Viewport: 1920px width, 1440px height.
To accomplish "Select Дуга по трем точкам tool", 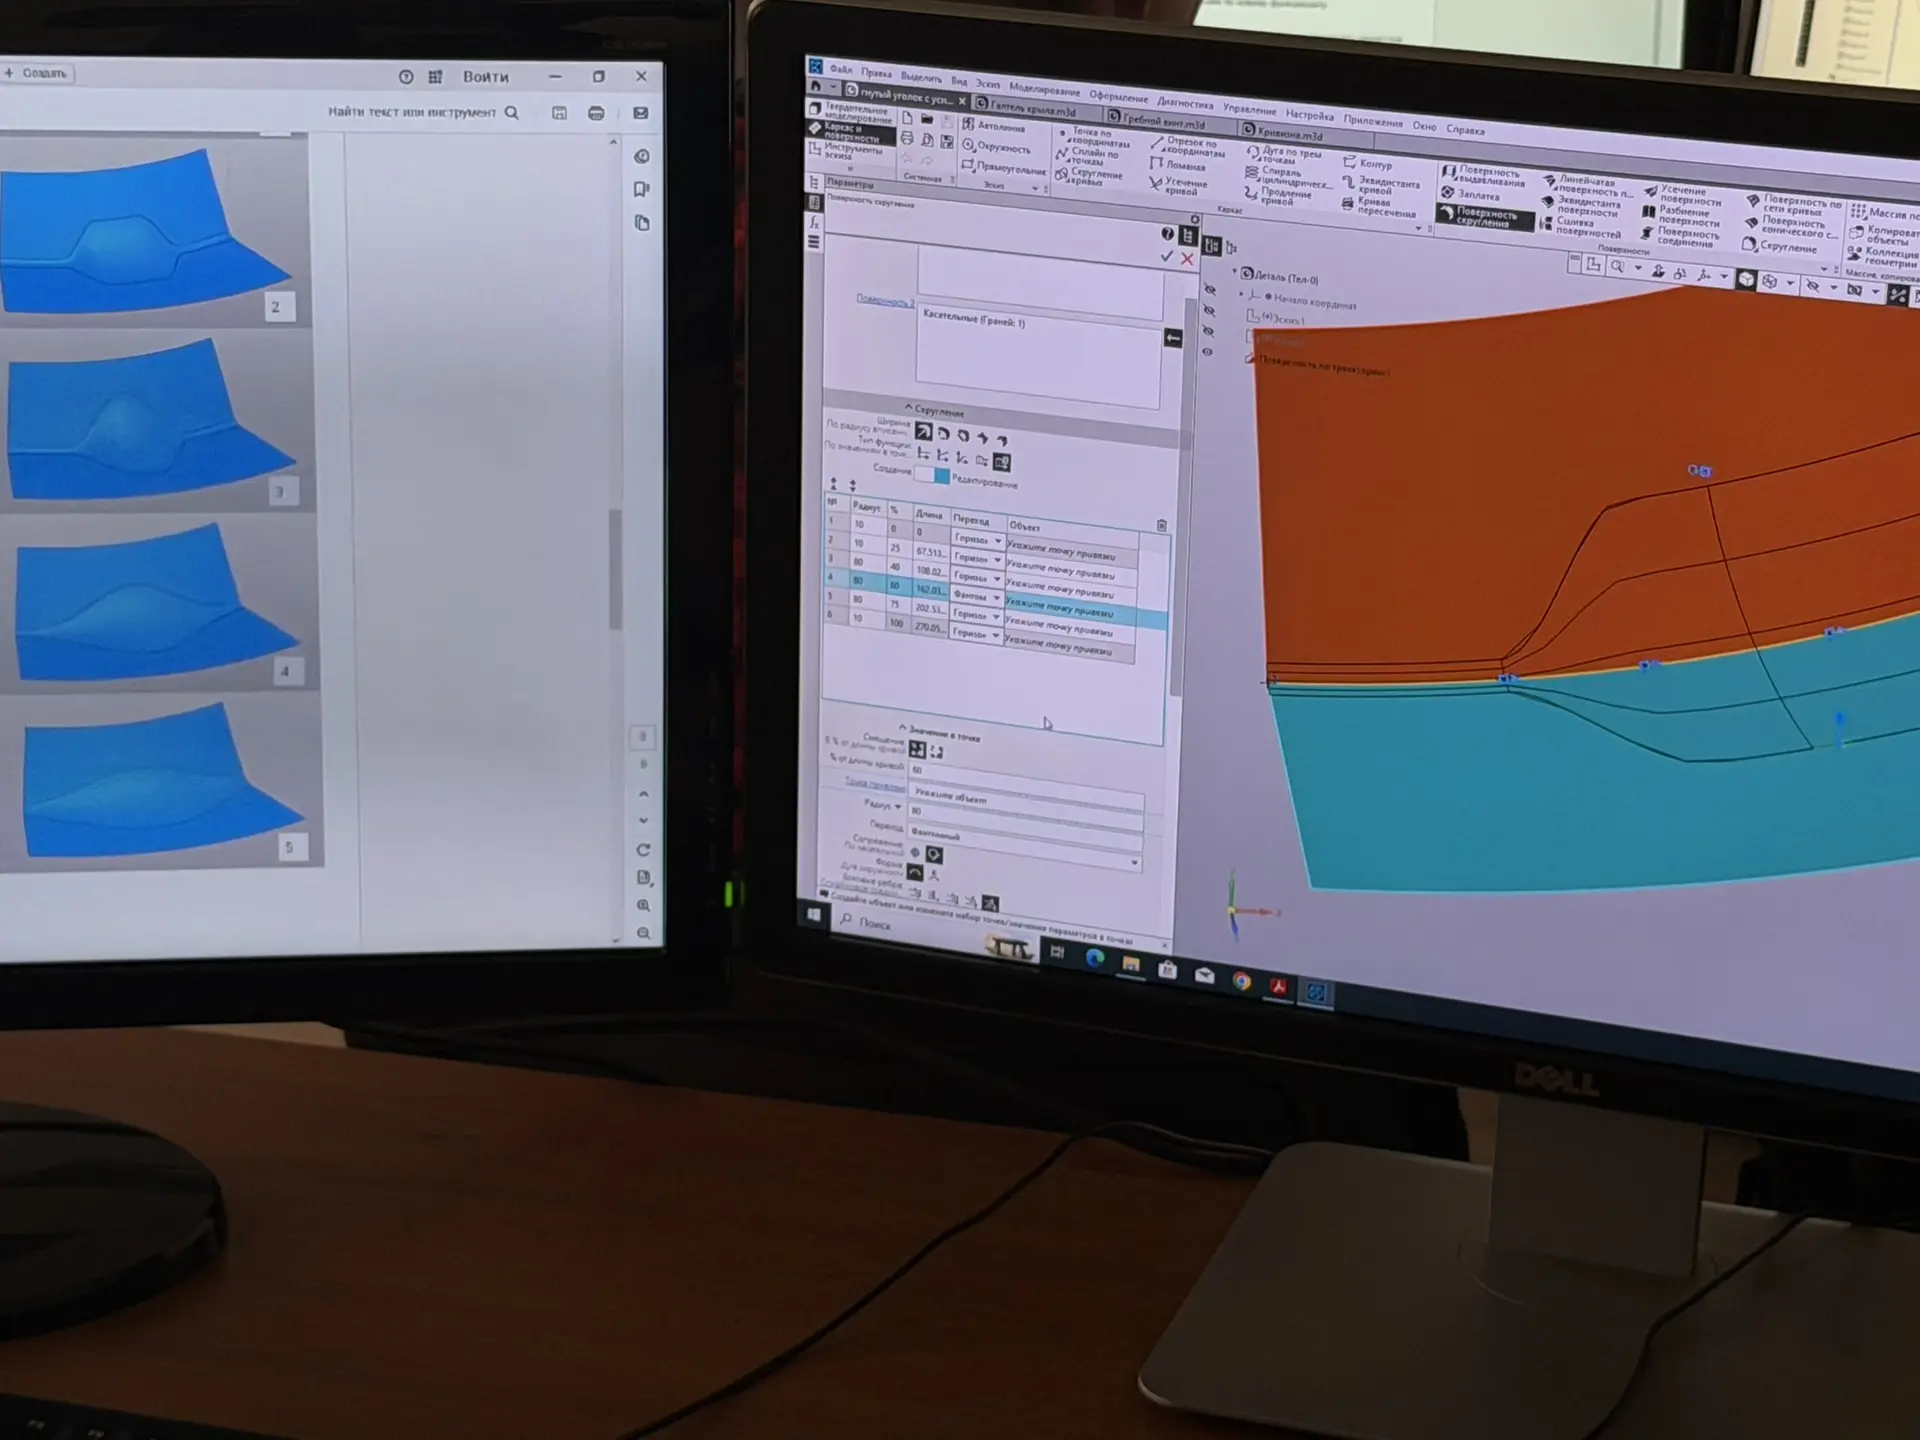I will coord(1285,154).
